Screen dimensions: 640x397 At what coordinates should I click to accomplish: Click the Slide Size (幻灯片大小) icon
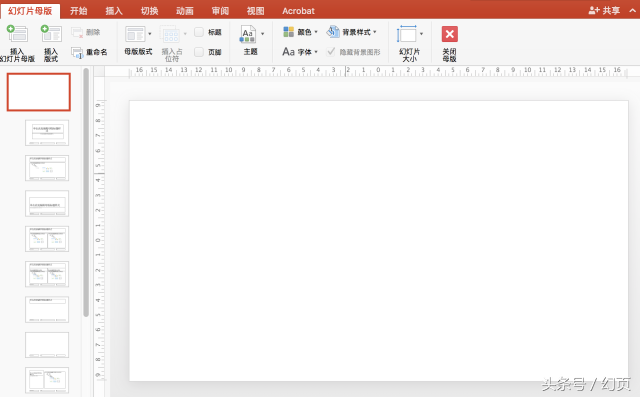pos(407,34)
